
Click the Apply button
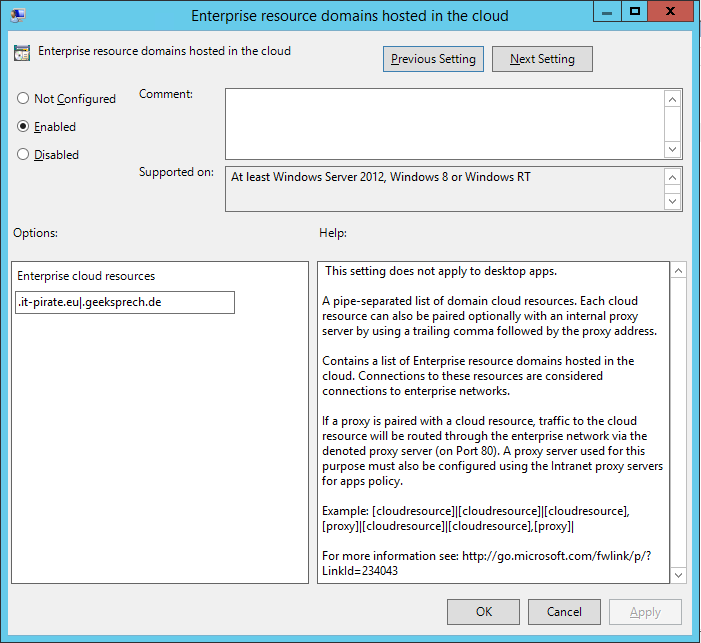(645, 612)
